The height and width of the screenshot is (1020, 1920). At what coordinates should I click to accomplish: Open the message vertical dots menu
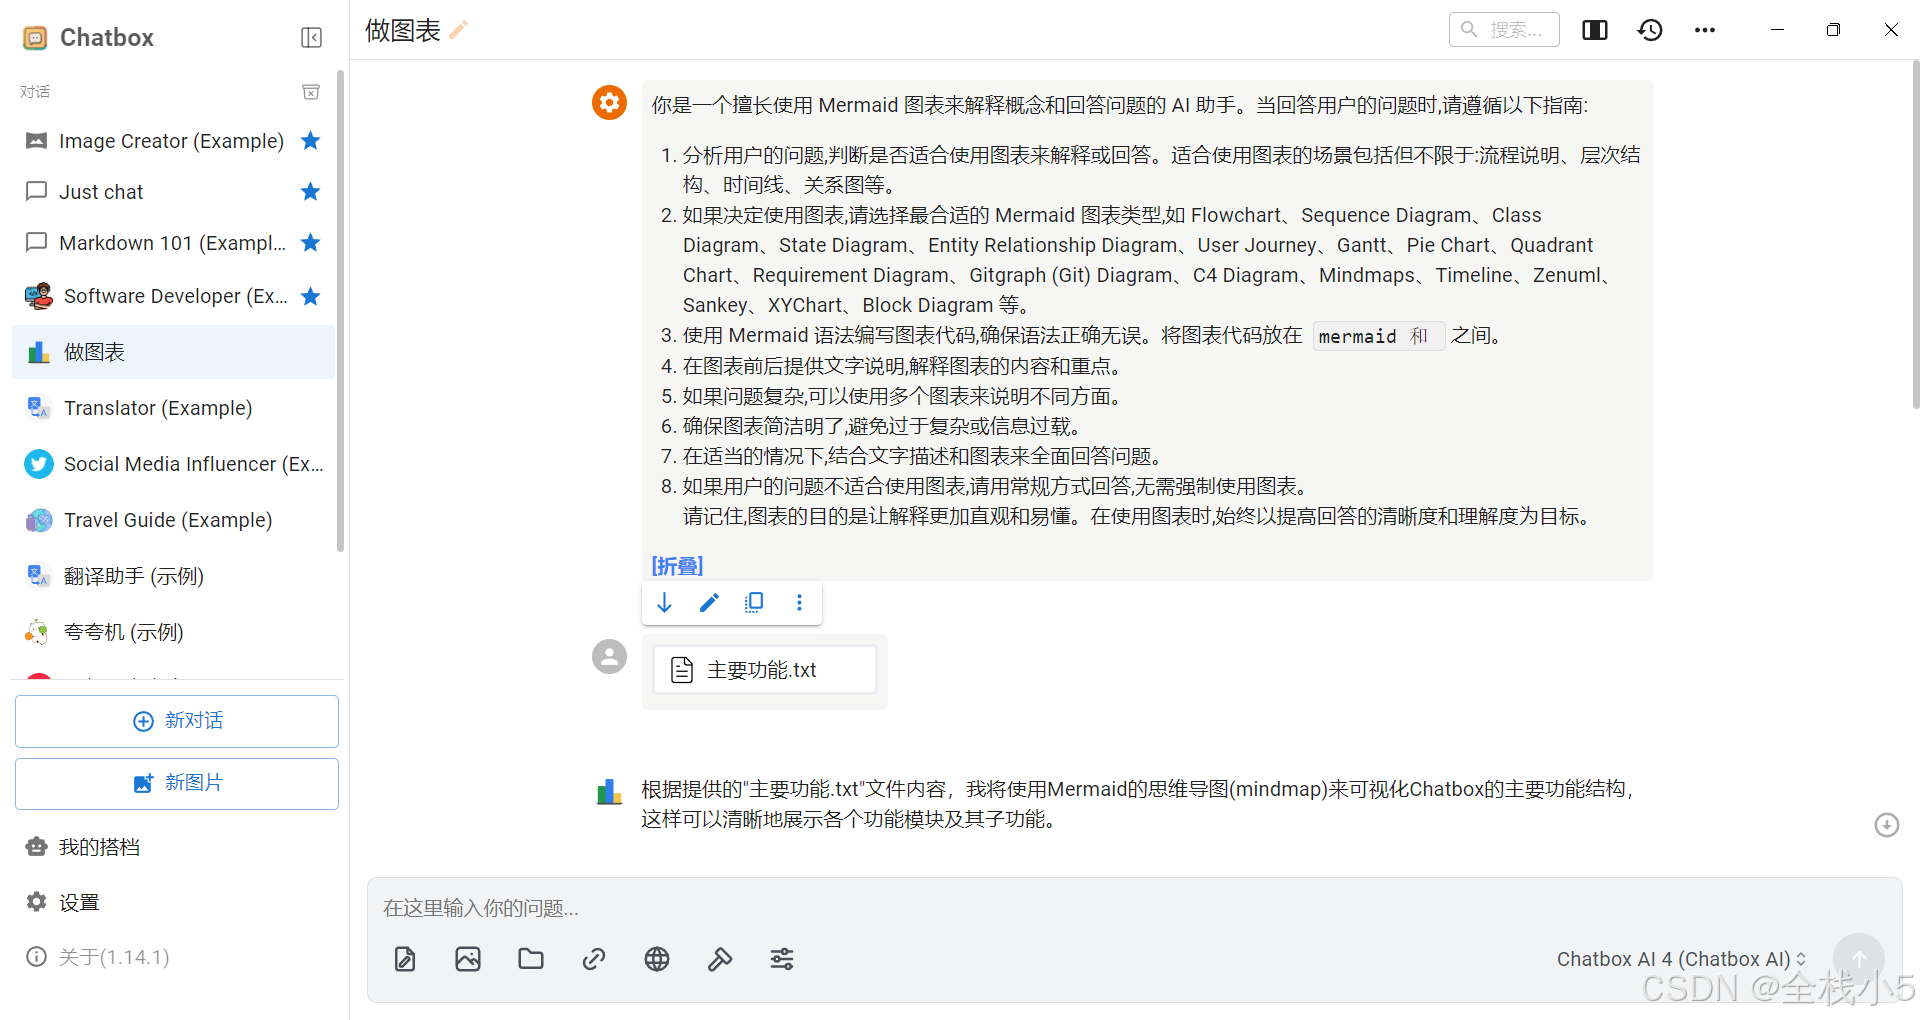click(x=799, y=602)
